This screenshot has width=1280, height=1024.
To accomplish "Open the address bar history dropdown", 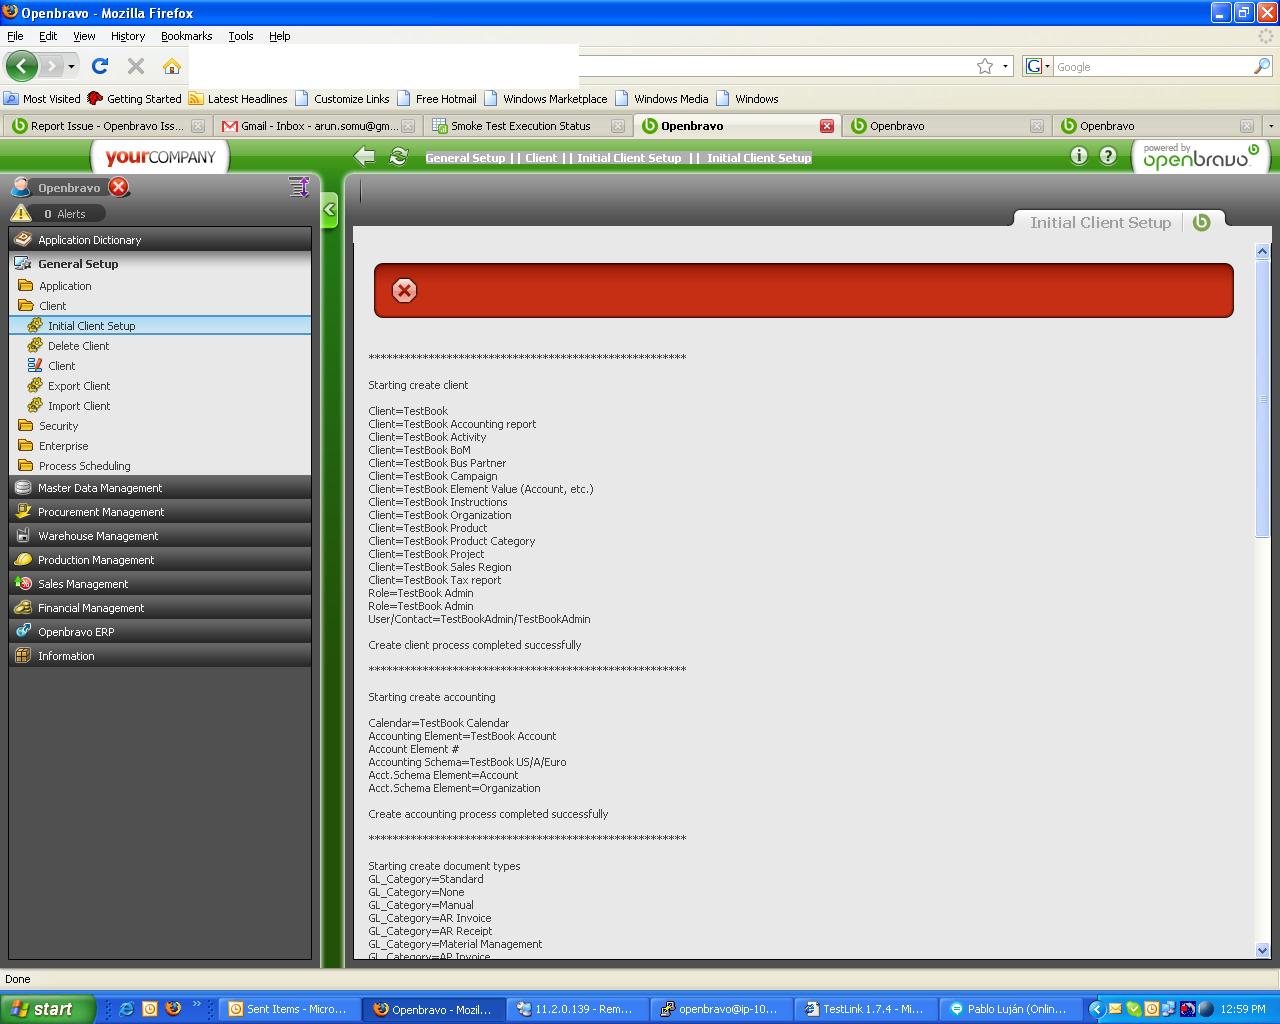I will pyautogui.click(x=1006, y=67).
